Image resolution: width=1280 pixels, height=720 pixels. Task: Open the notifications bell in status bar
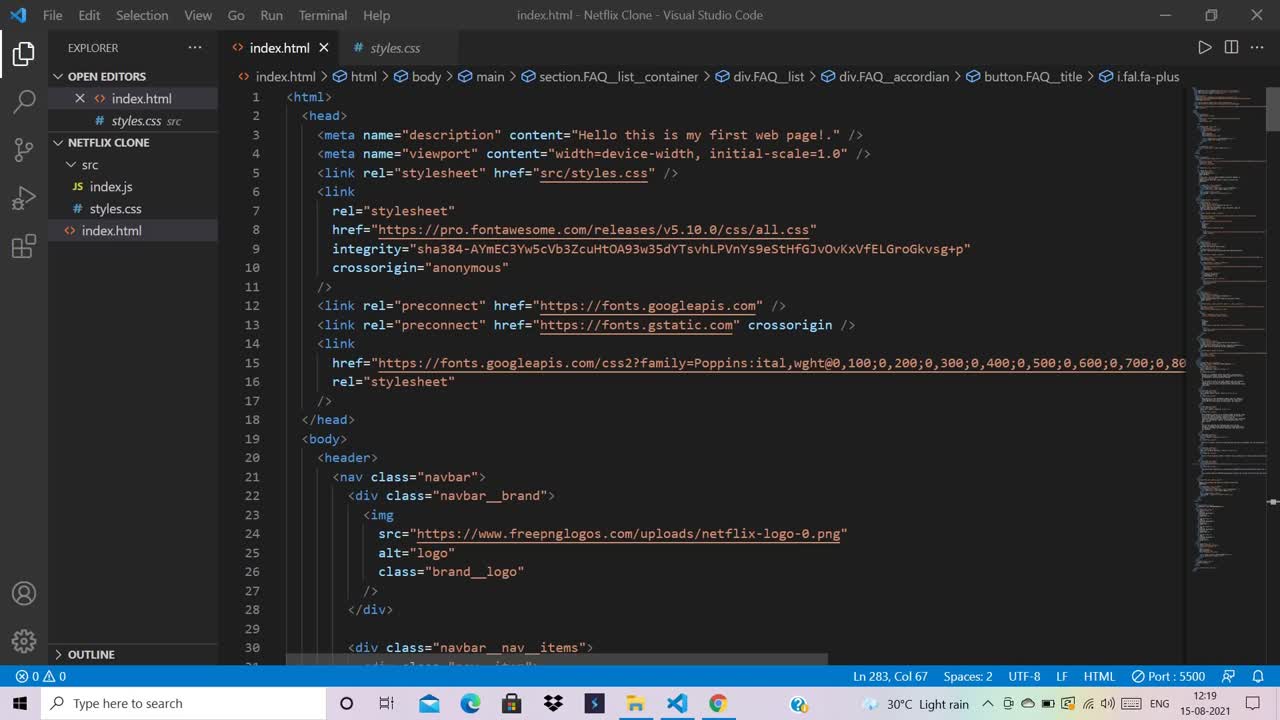tap(1258, 676)
